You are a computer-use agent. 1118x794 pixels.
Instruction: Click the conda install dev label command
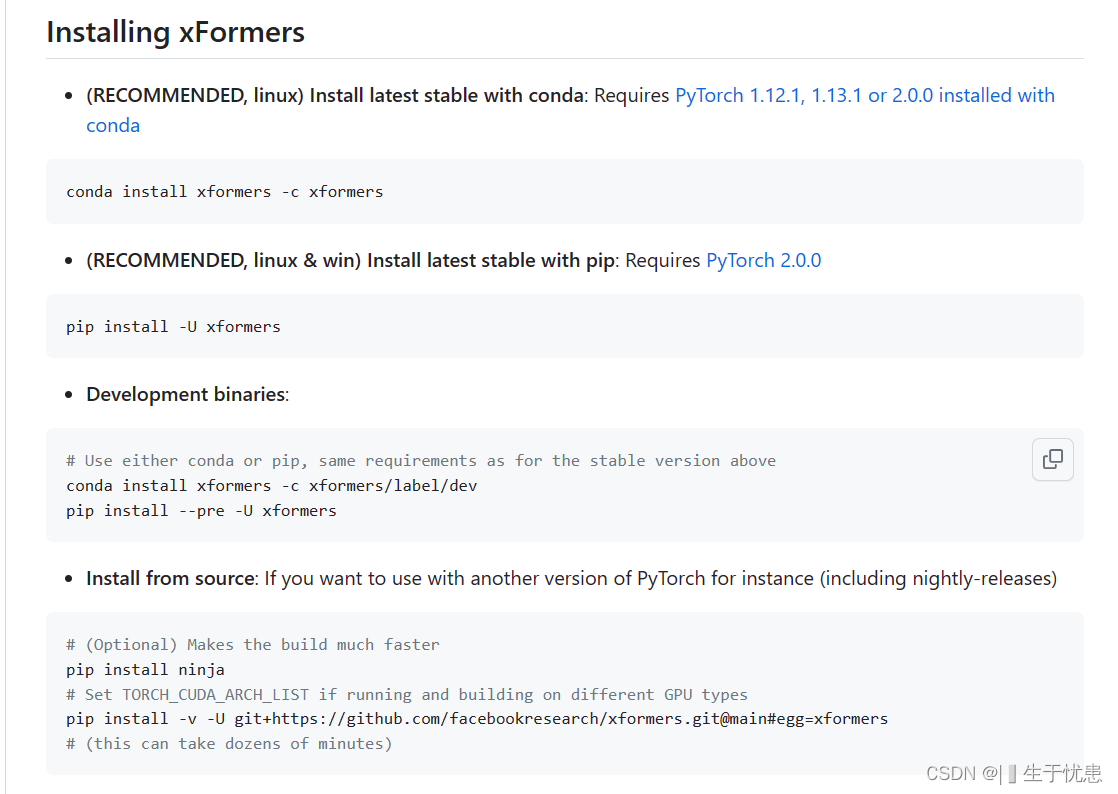pyautogui.click(x=271, y=485)
